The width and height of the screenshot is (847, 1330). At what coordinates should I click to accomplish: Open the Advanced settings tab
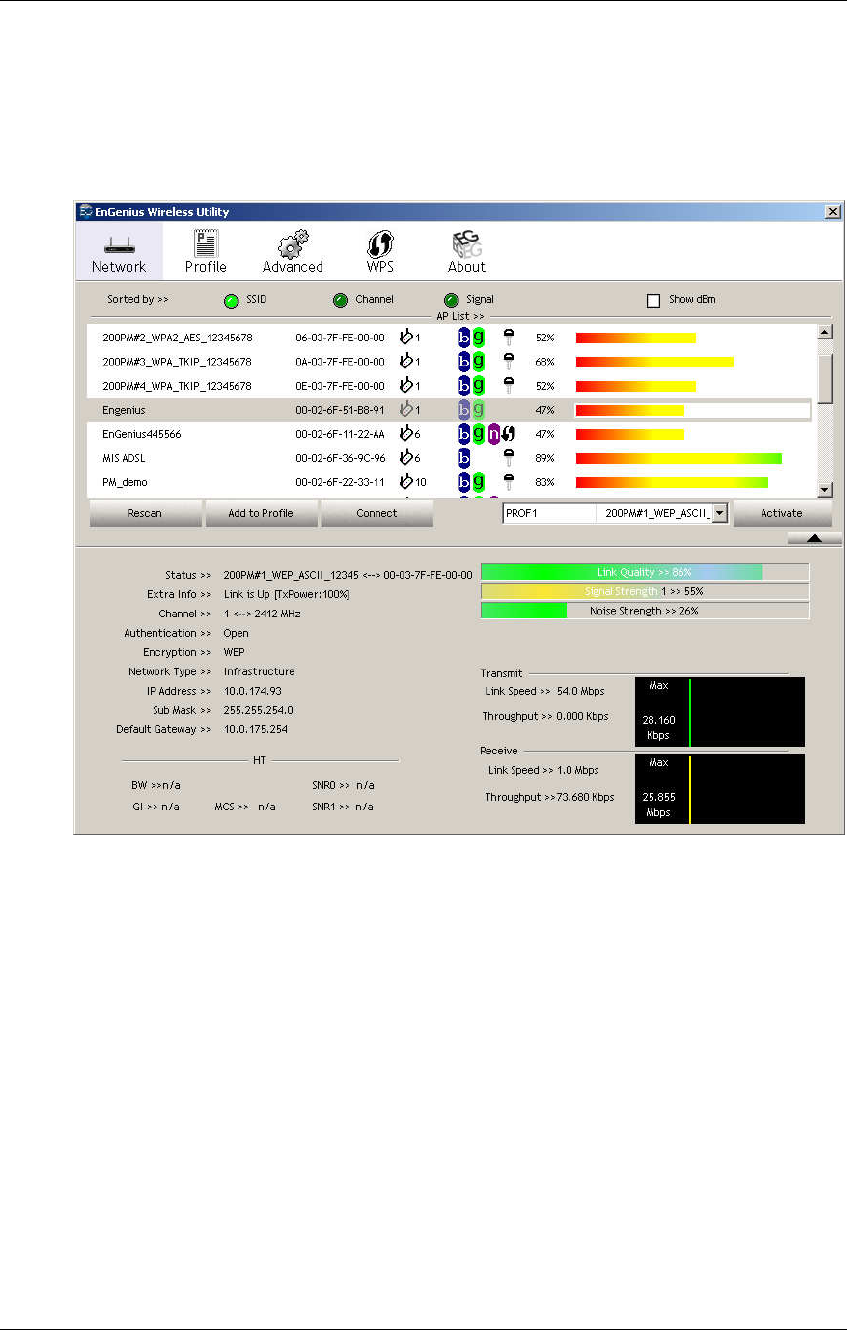coord(292,251)
